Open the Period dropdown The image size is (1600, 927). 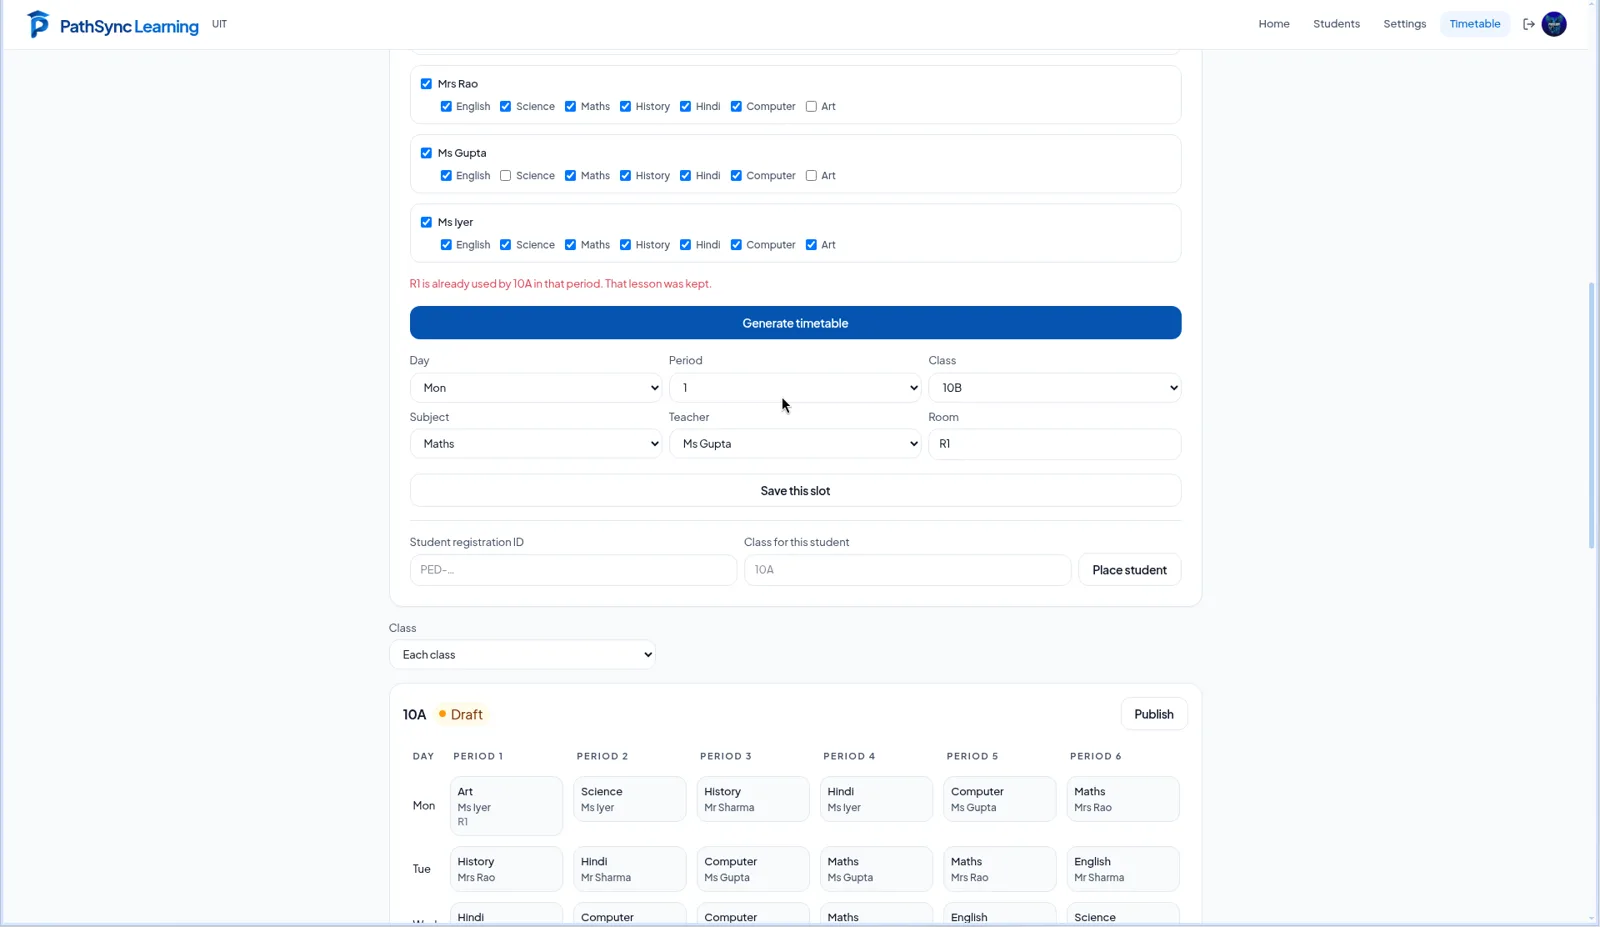795,388
